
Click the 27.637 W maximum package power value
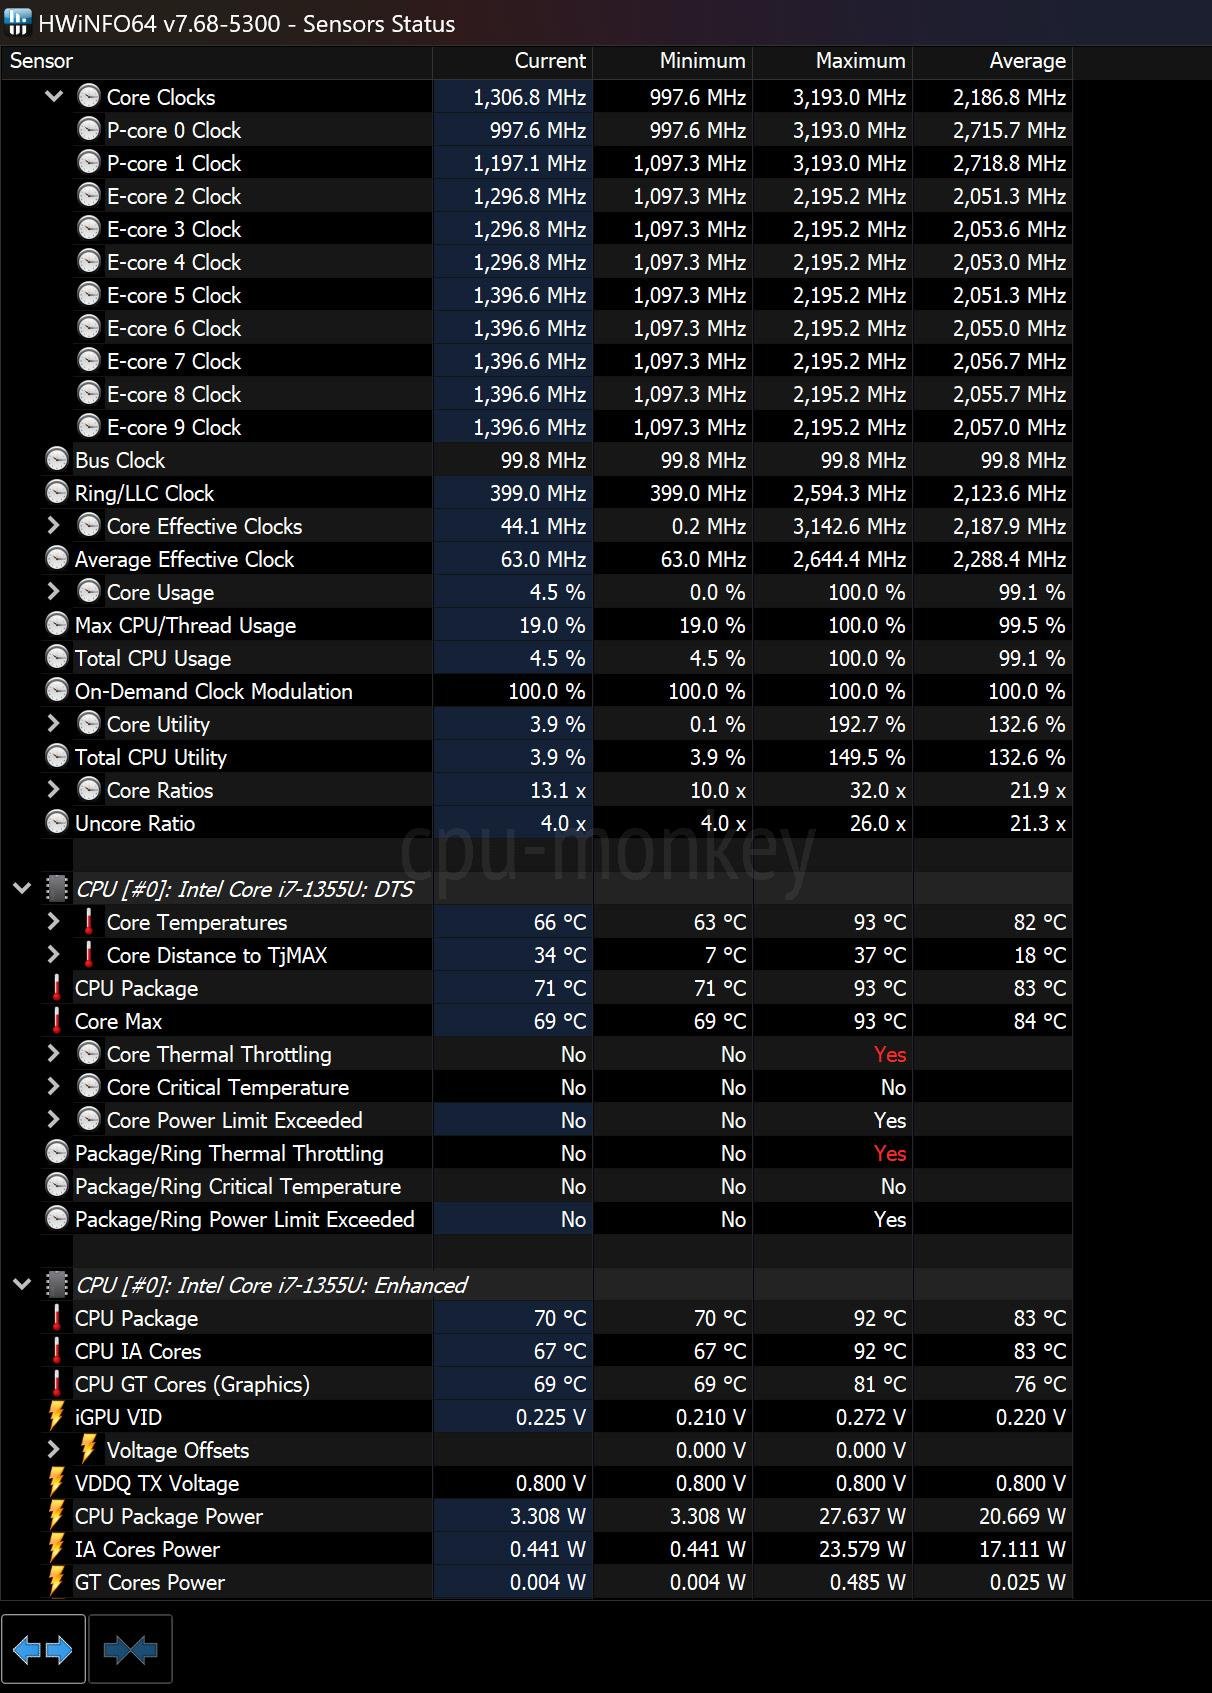point(862,1516)
